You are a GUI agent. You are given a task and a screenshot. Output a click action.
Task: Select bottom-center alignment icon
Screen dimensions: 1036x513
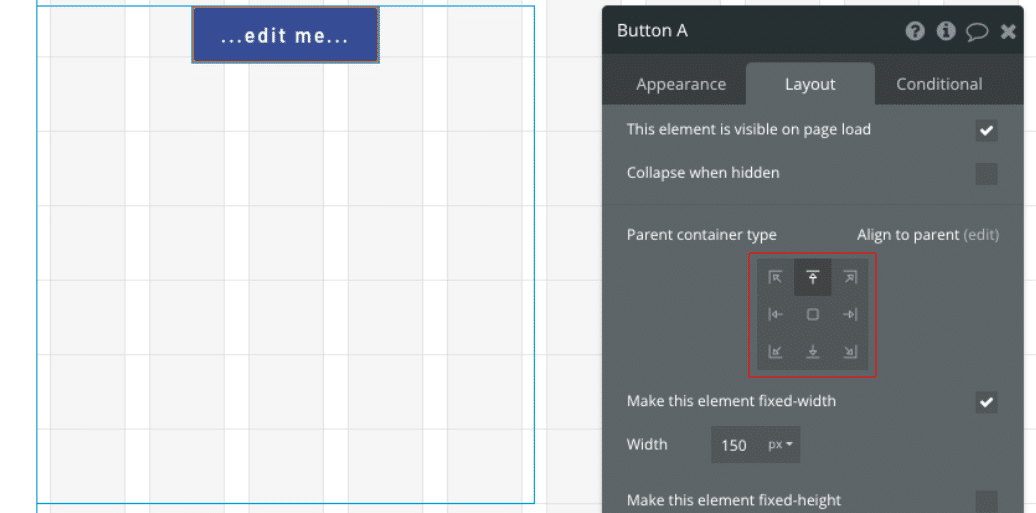point(813,351)
